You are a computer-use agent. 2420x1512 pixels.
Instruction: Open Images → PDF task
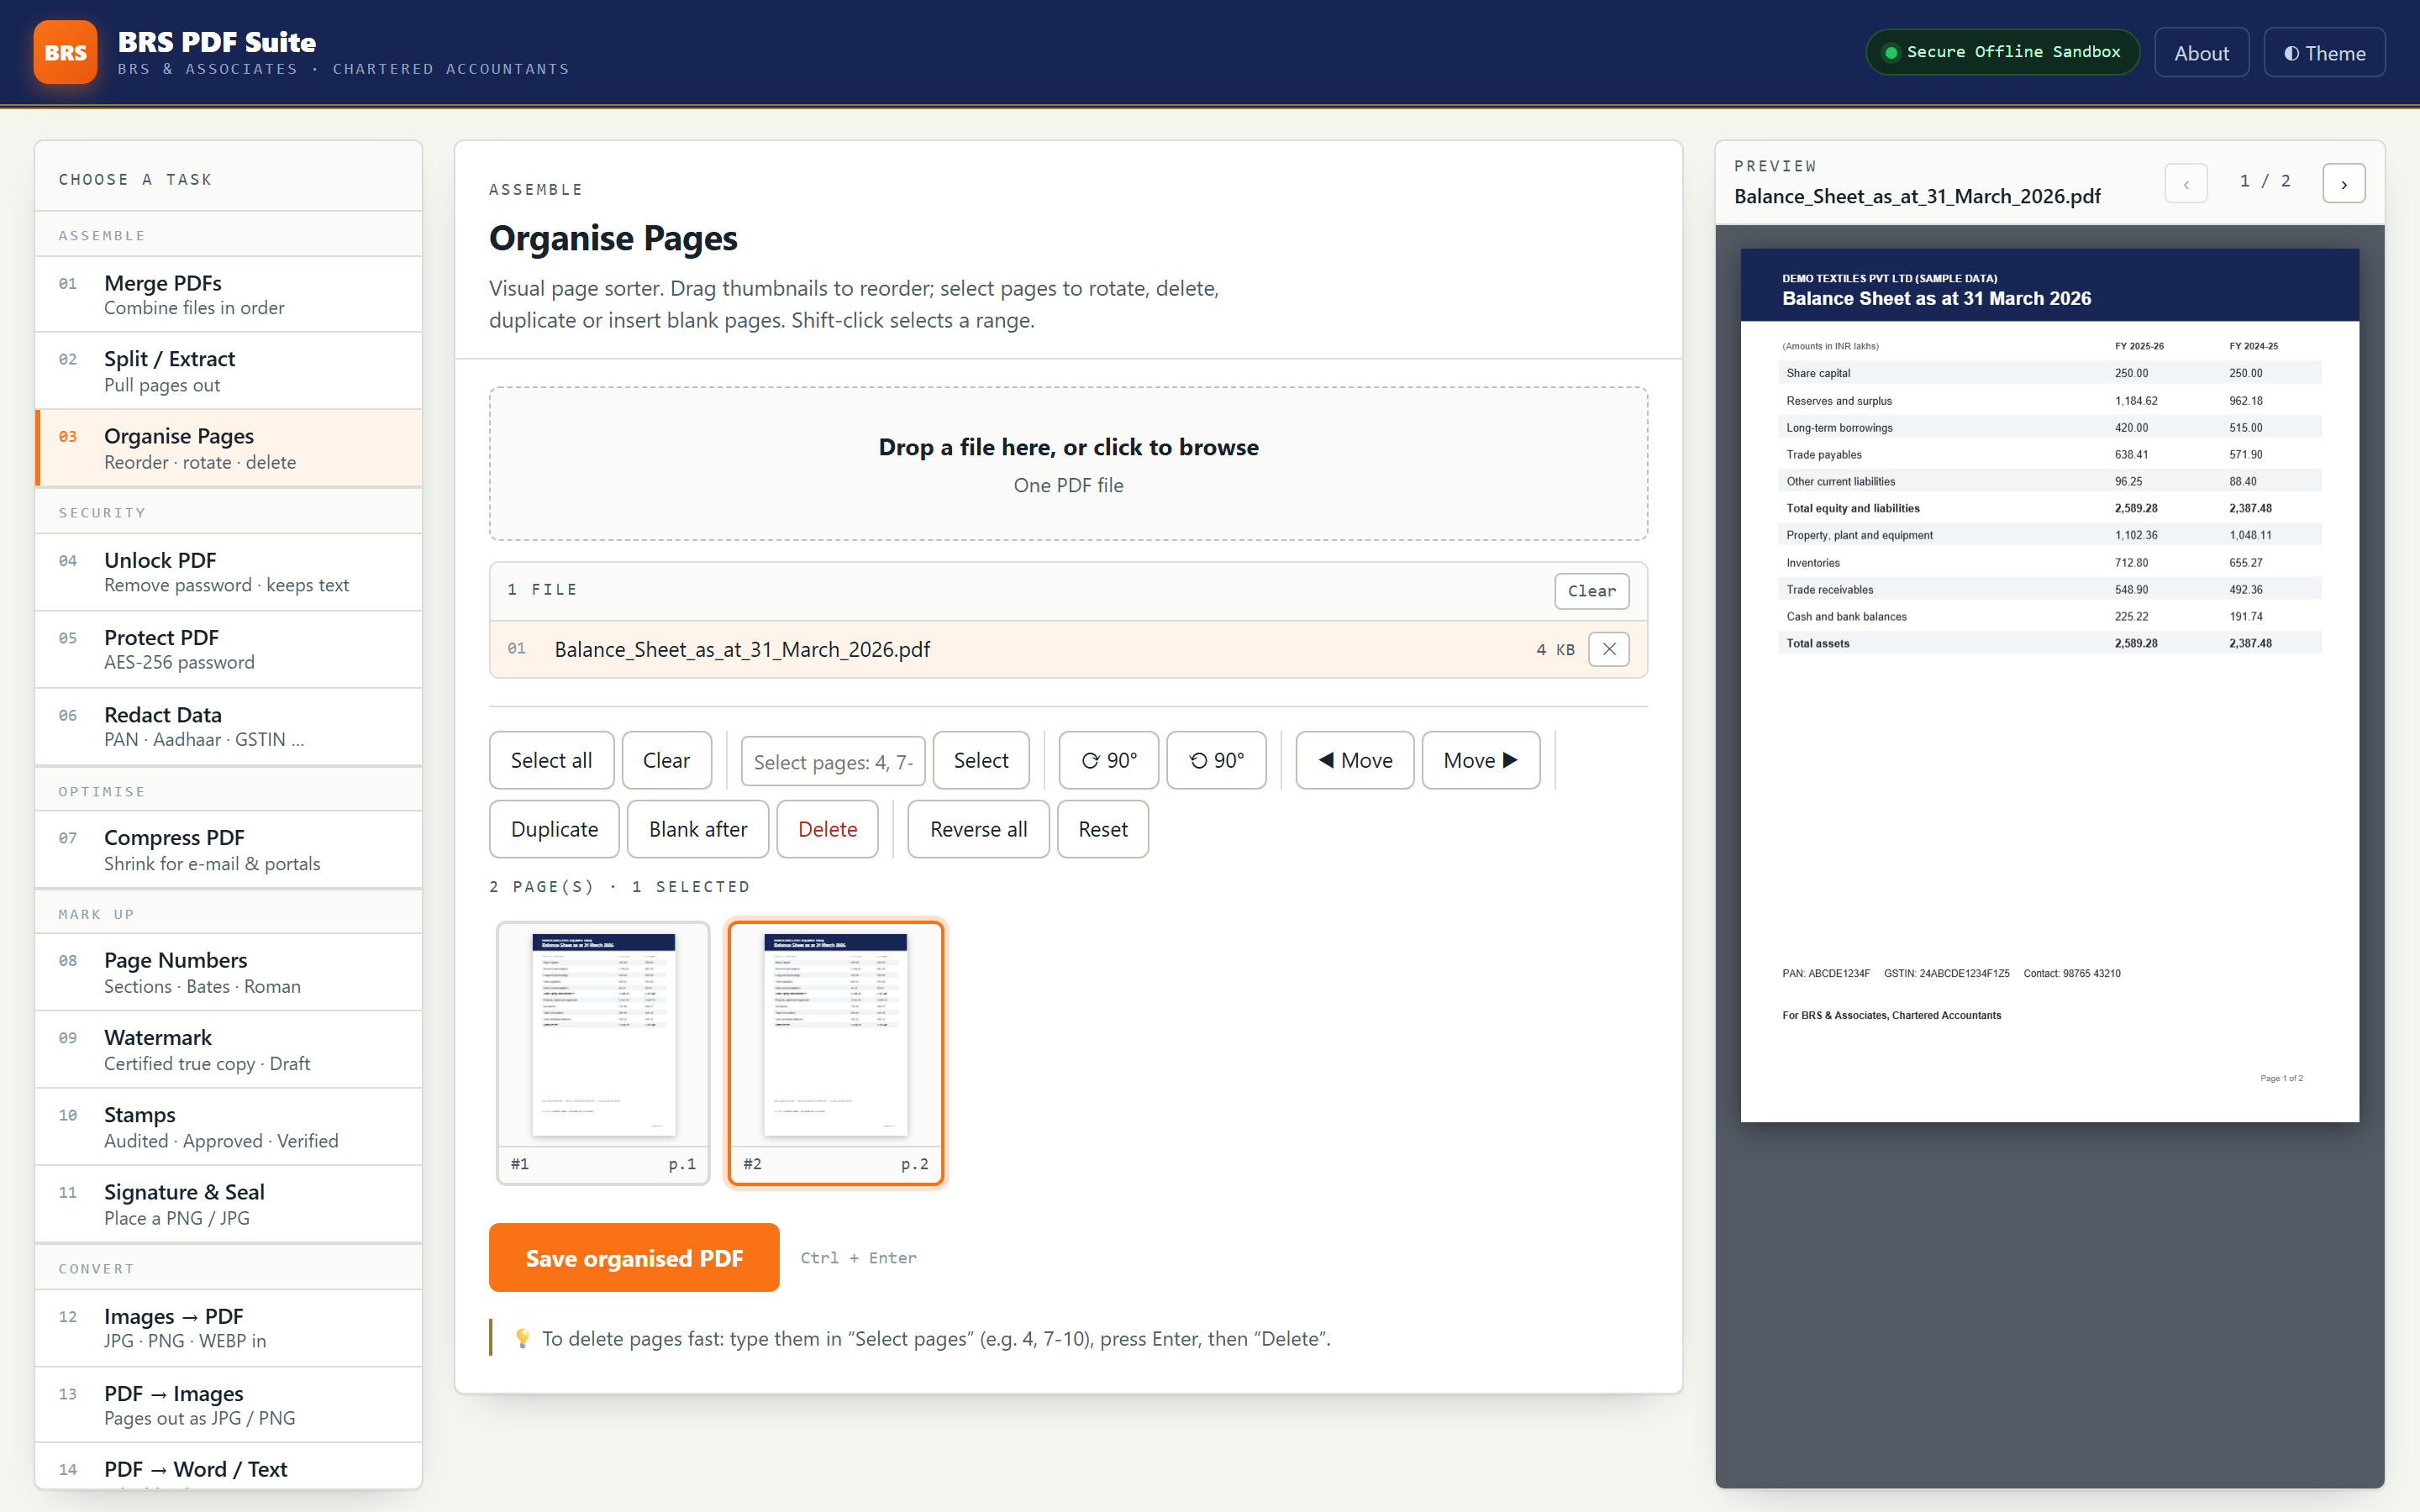(229, 1327)
